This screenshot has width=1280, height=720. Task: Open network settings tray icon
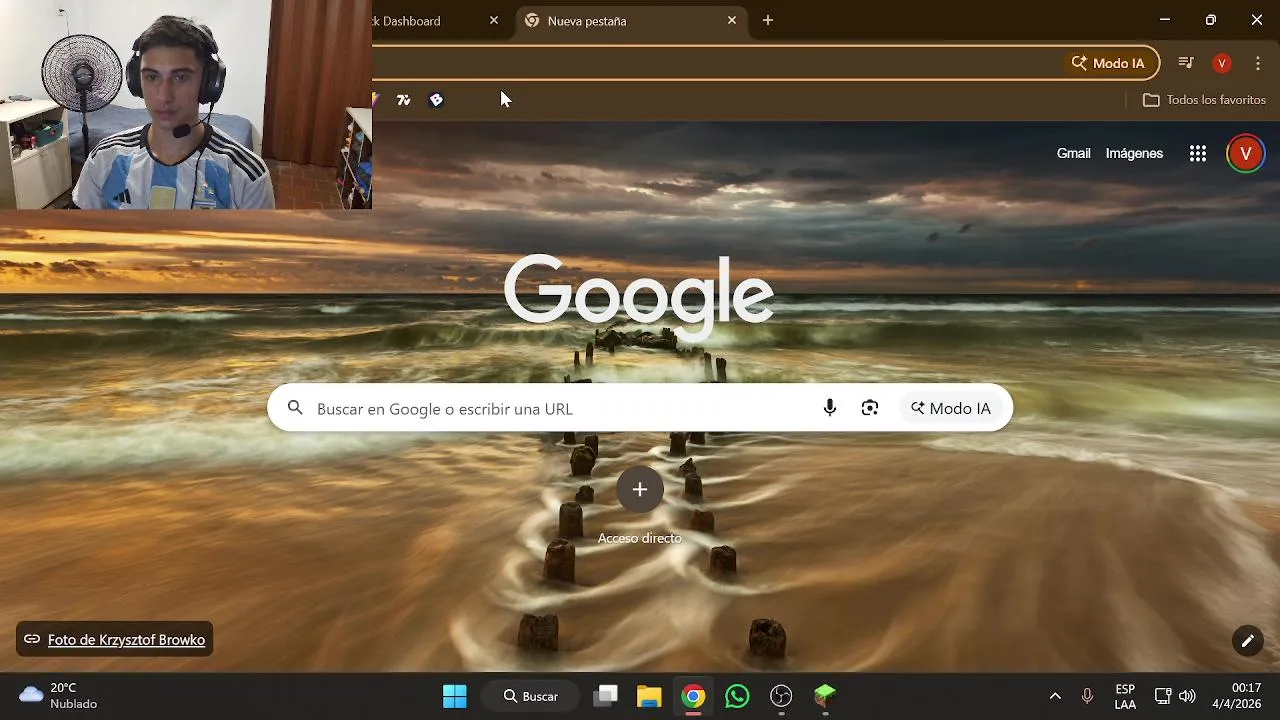pyautogui.click(x=1163, y=696)
